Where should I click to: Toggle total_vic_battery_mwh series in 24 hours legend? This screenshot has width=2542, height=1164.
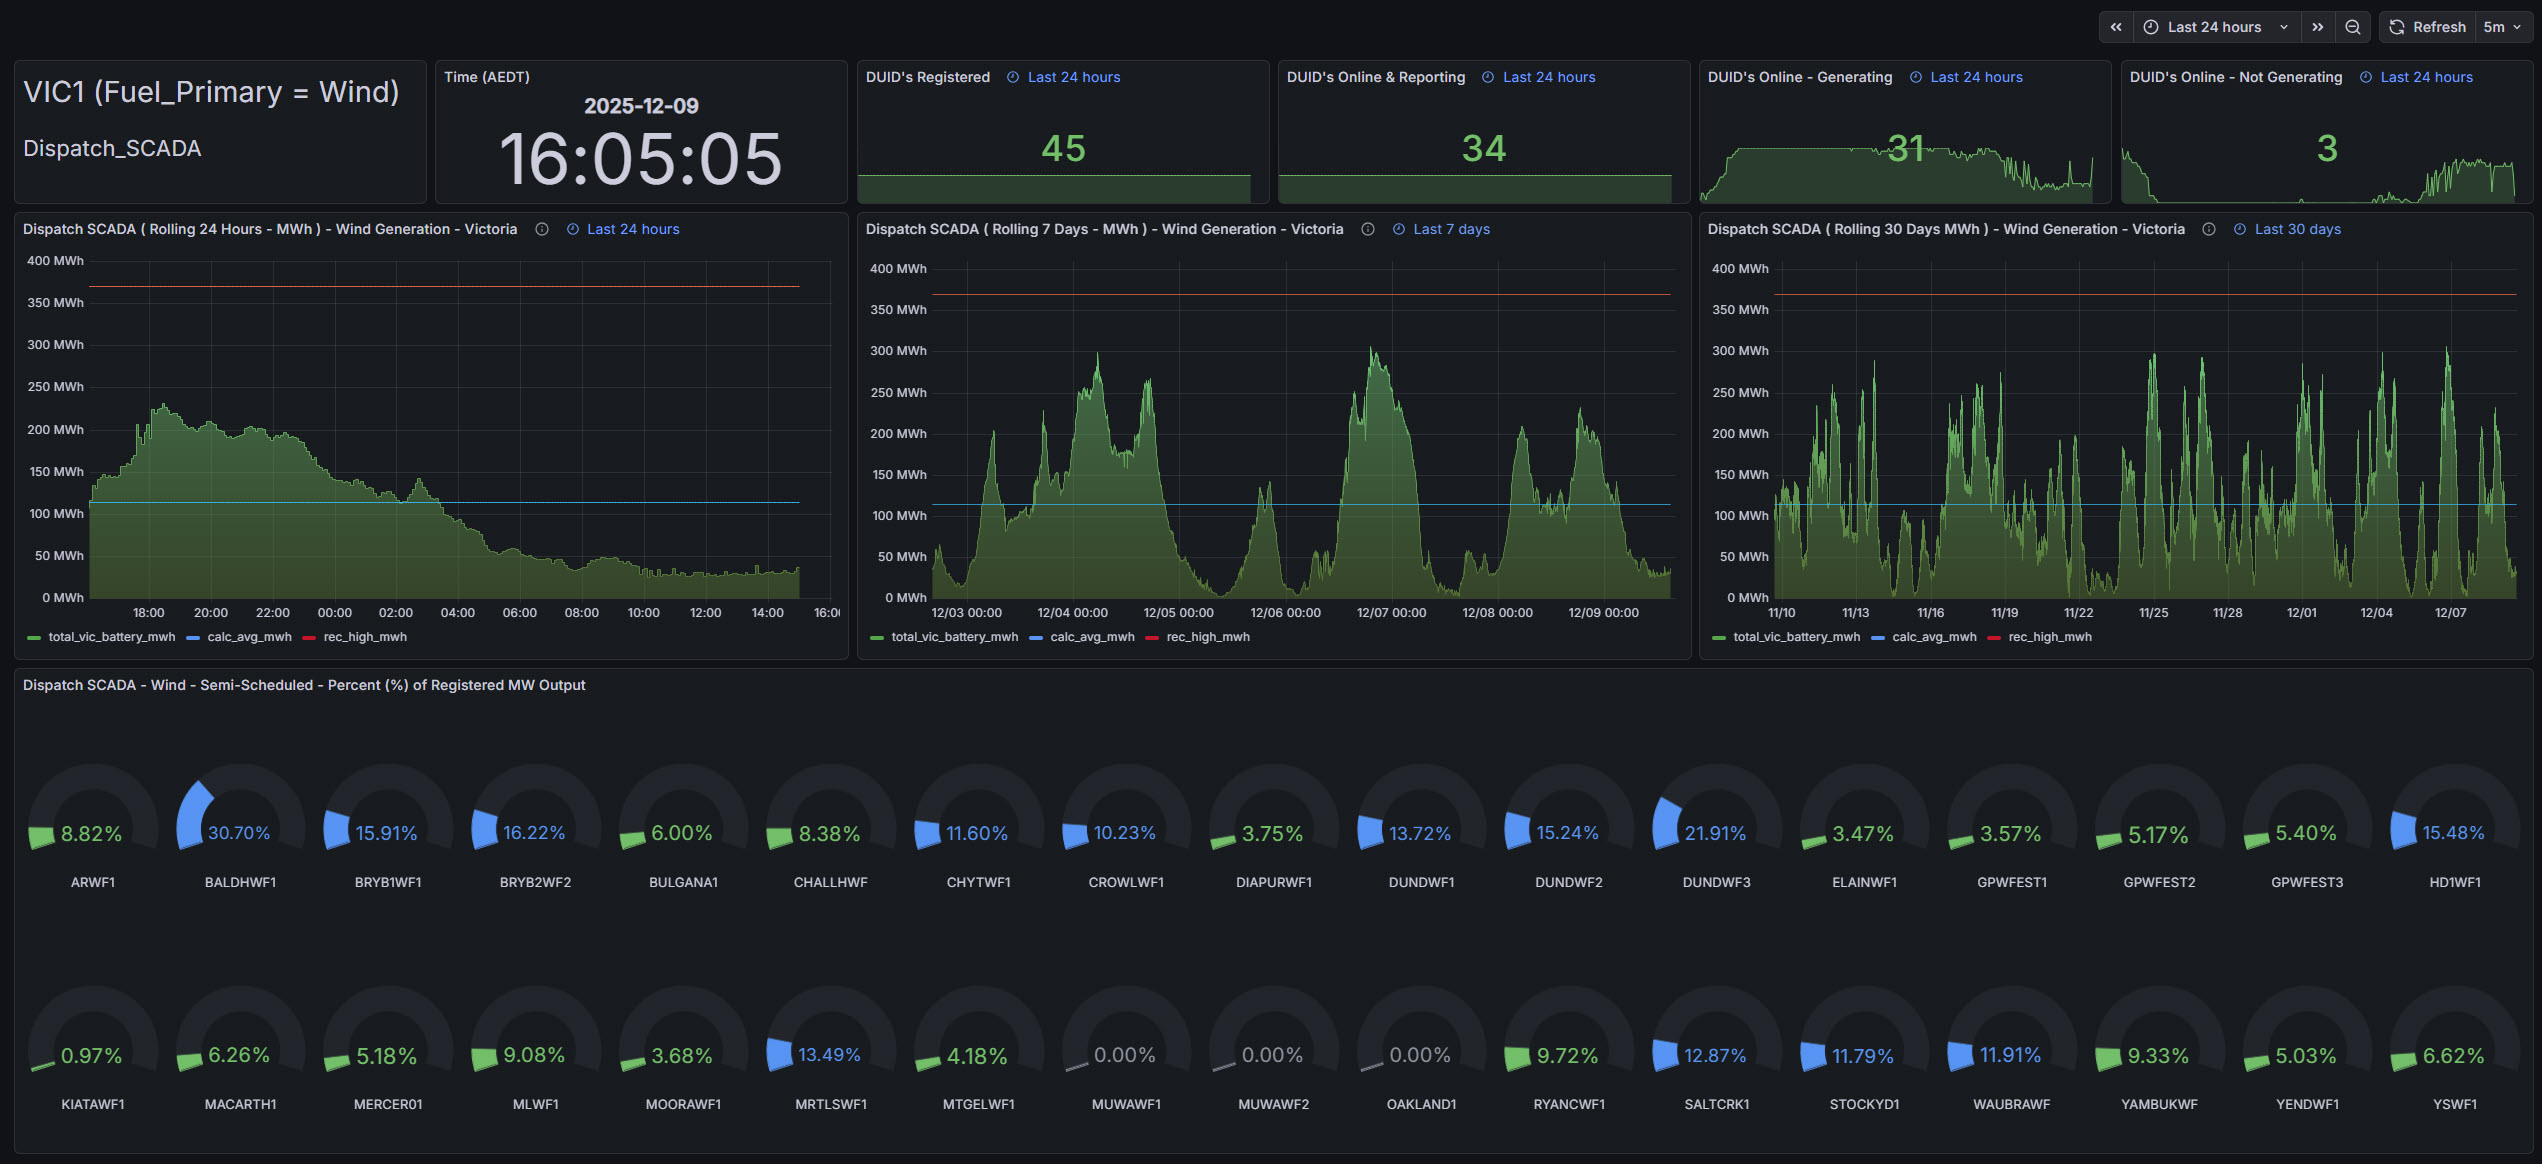[111, 637]
